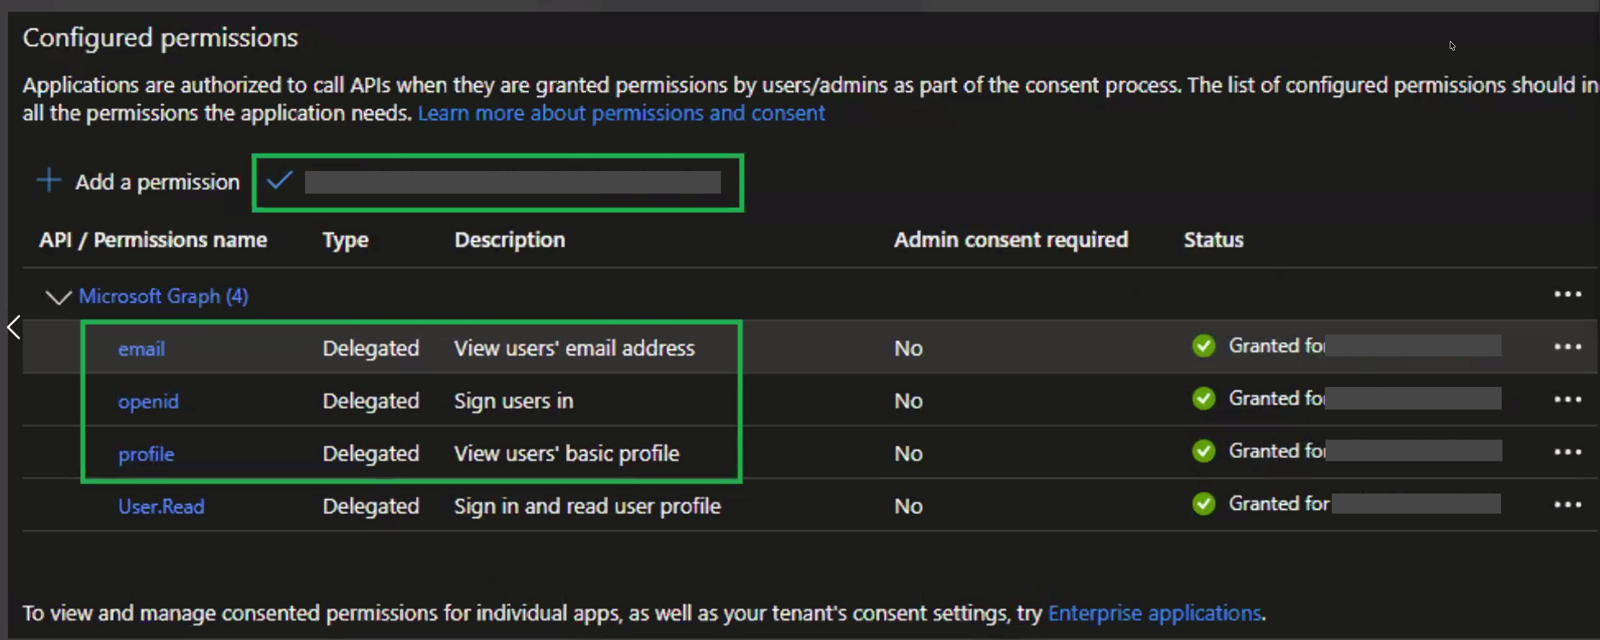
Task: Click the grant admin consent checkmark icon
Action: [280, 181]
